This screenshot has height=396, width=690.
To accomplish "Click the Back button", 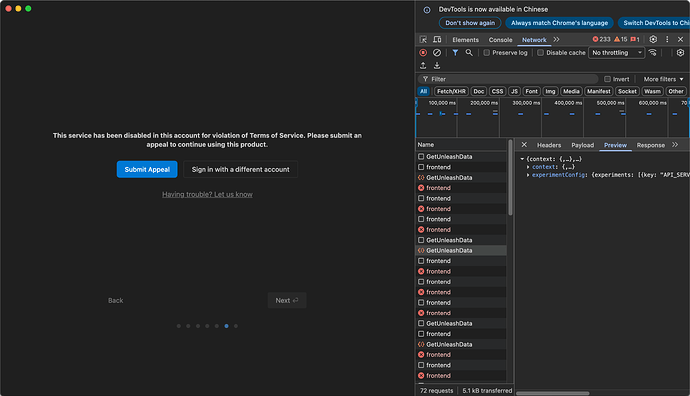I will tap(116, 301).
